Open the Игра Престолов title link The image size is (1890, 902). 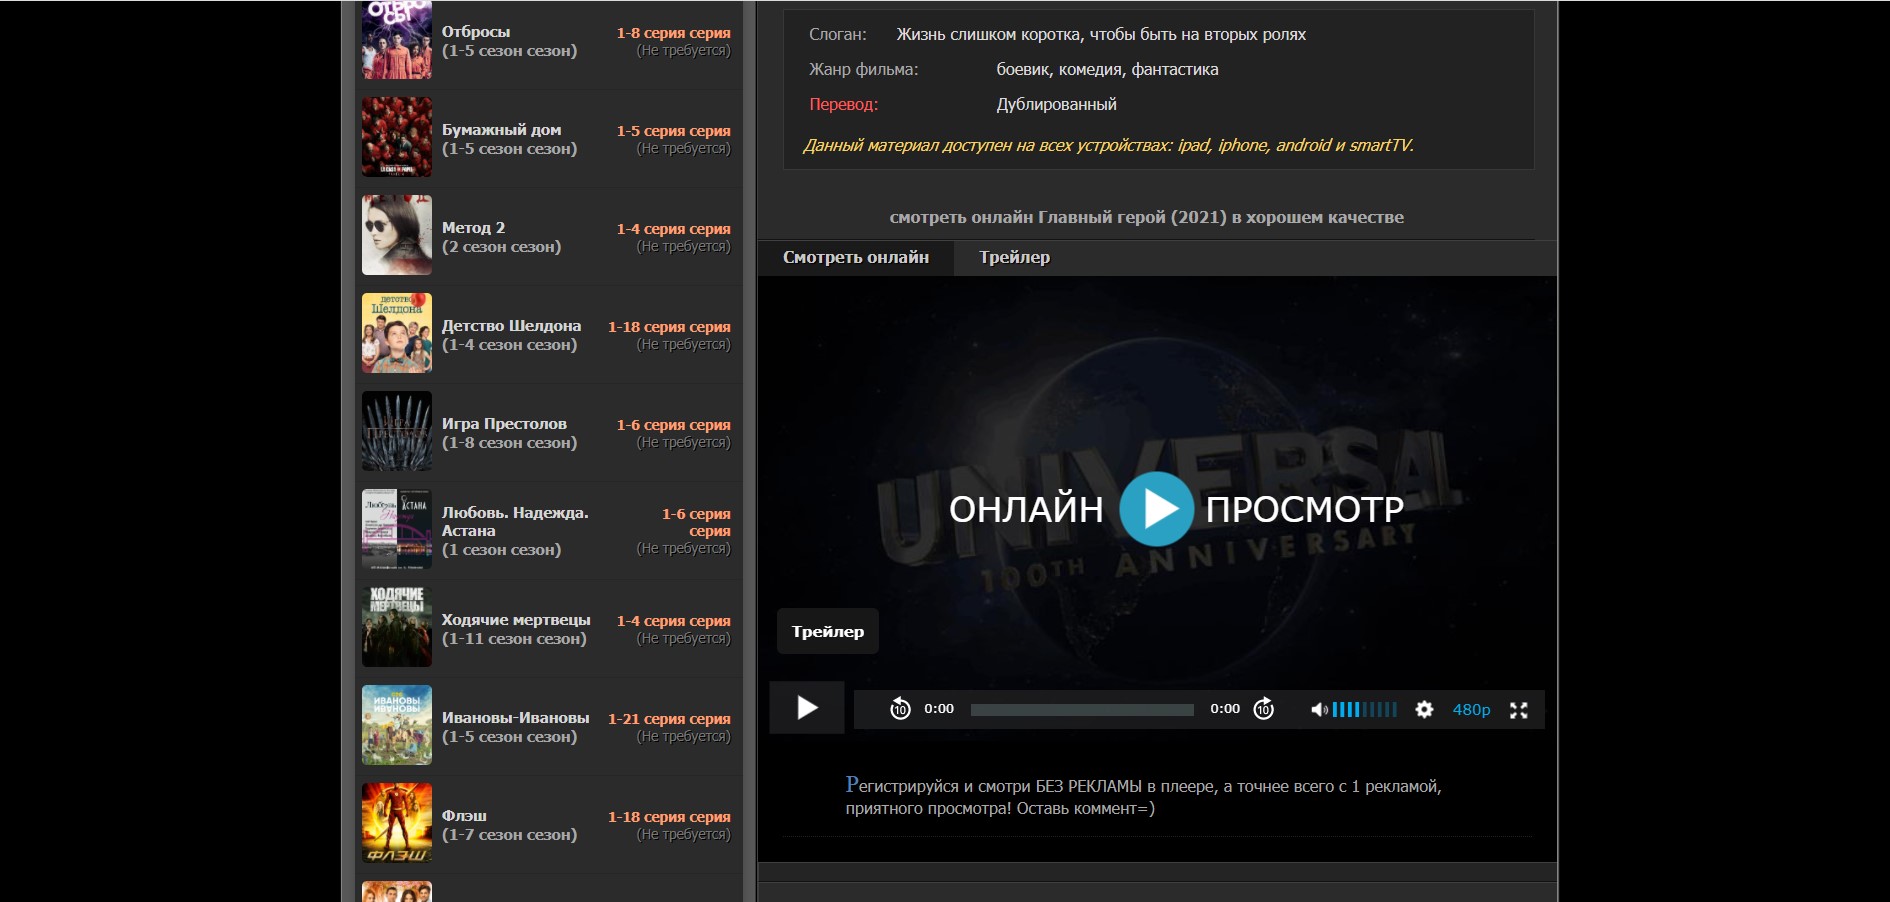(x=505, y=424)
